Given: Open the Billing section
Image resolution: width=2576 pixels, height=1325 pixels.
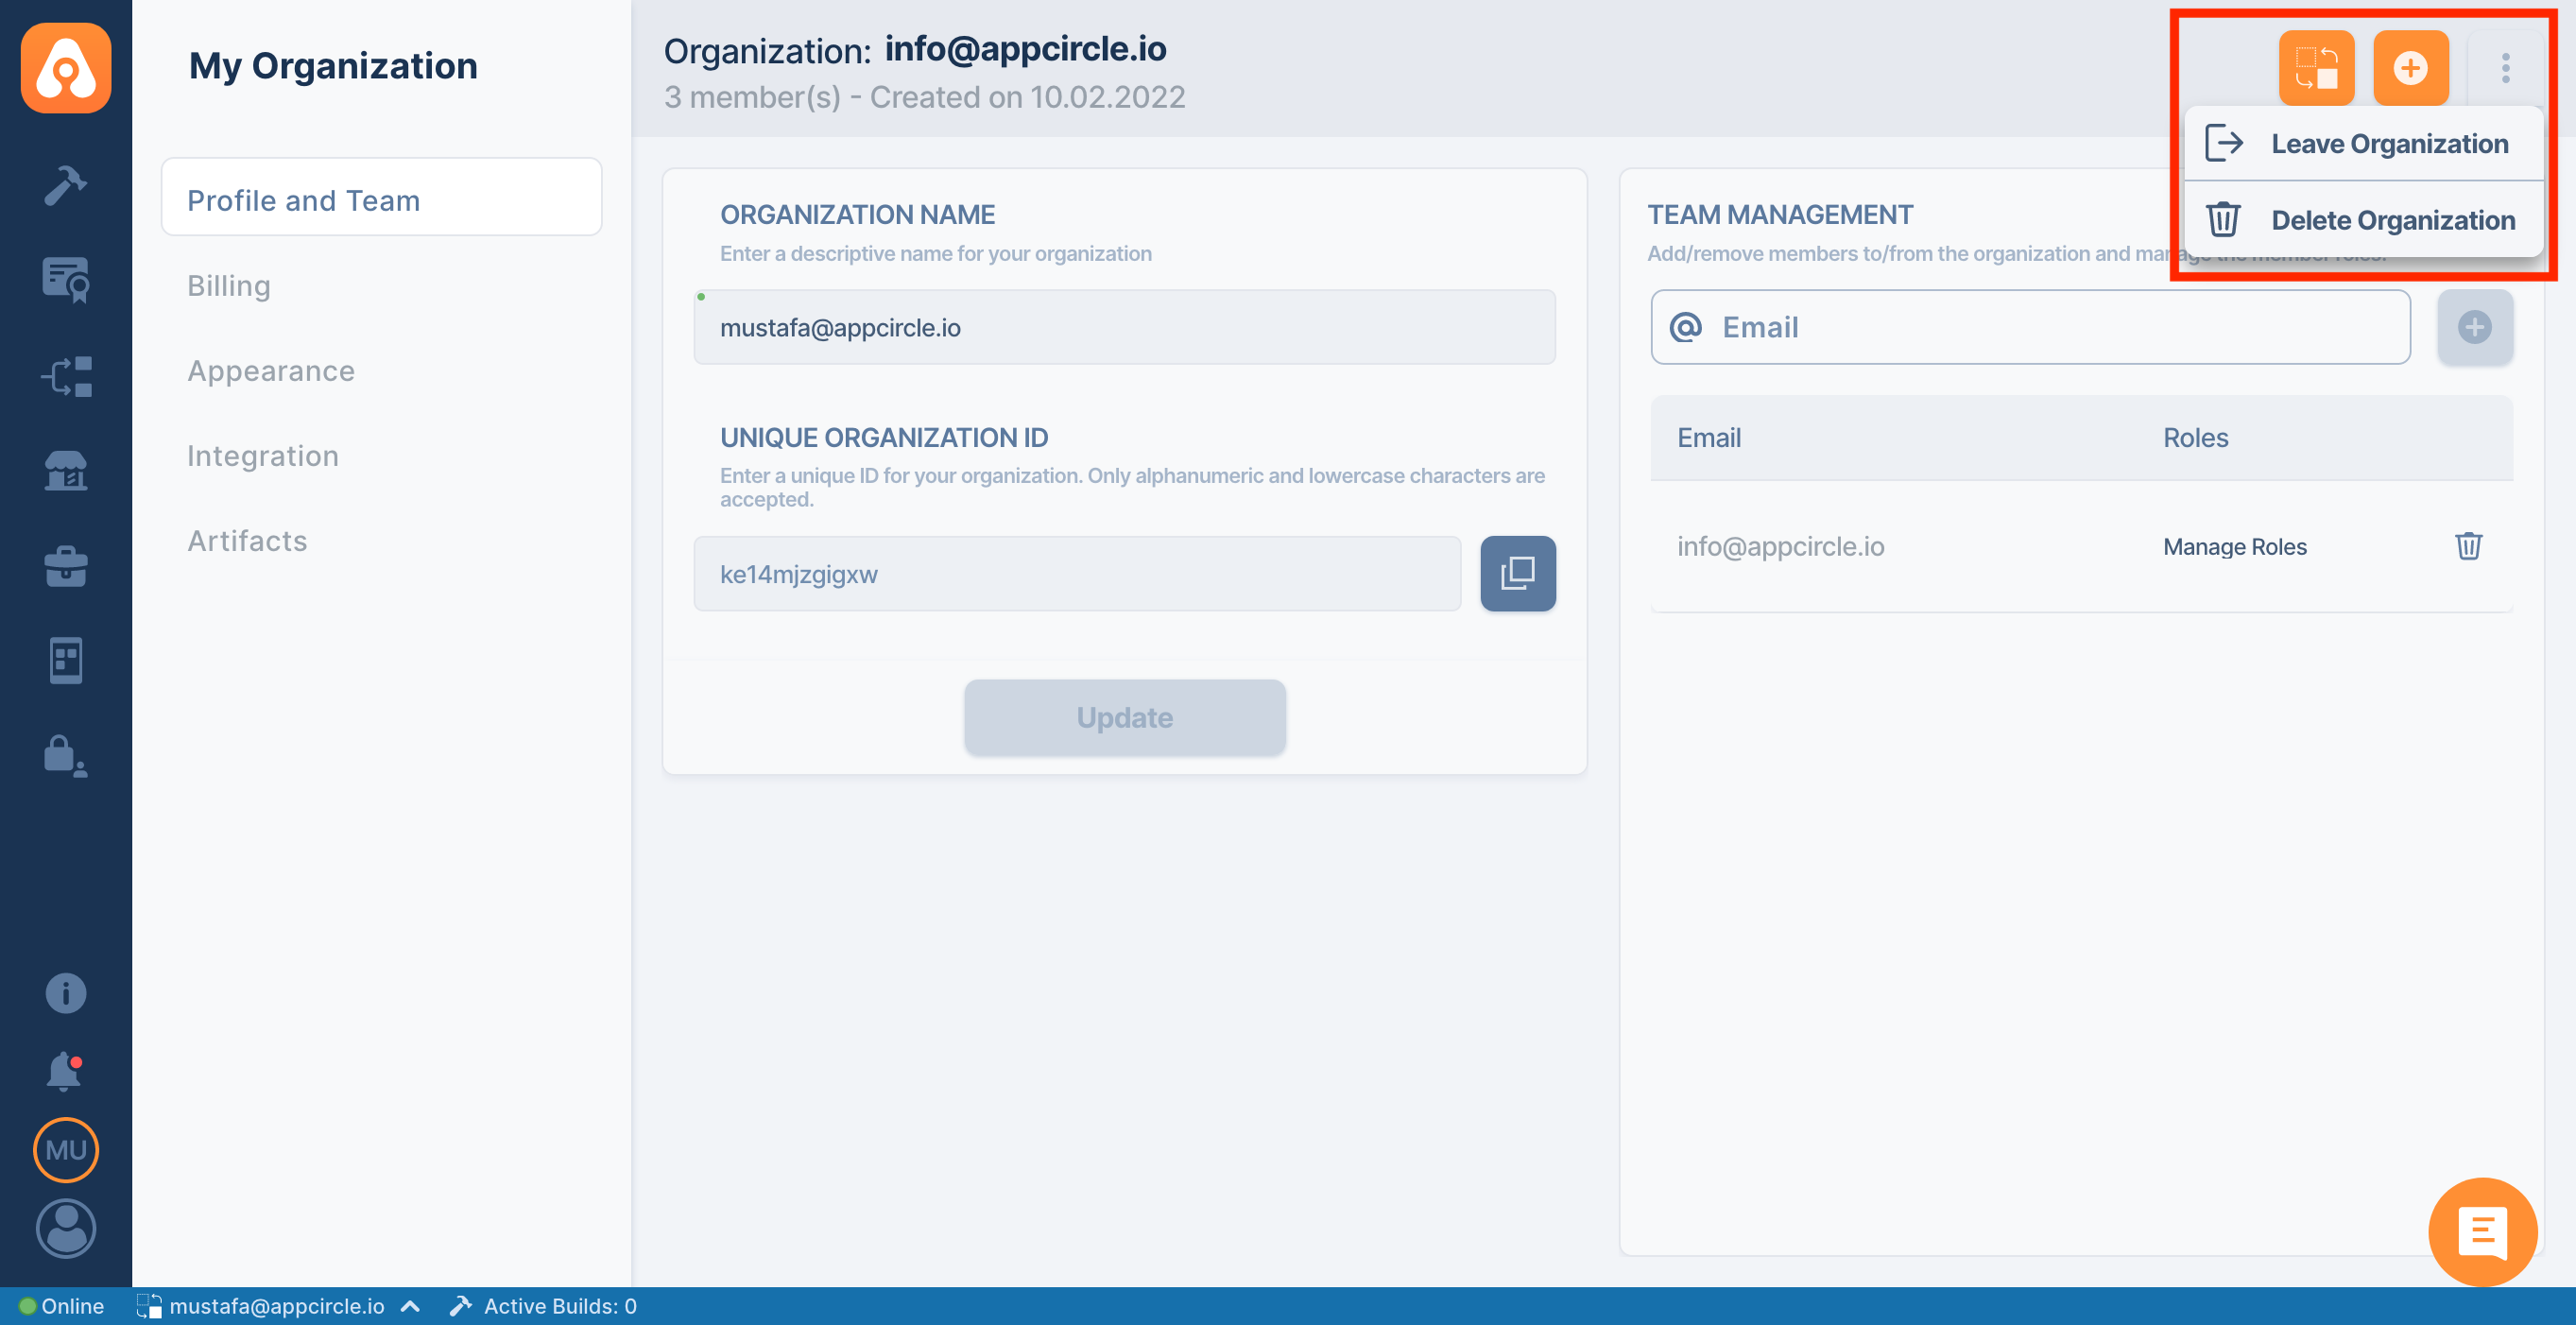Looking at the screenshot, I should click(229, 286).
